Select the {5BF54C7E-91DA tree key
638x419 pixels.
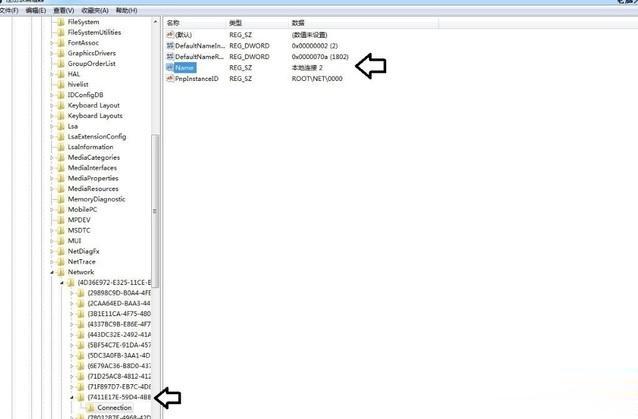[119, 345]
